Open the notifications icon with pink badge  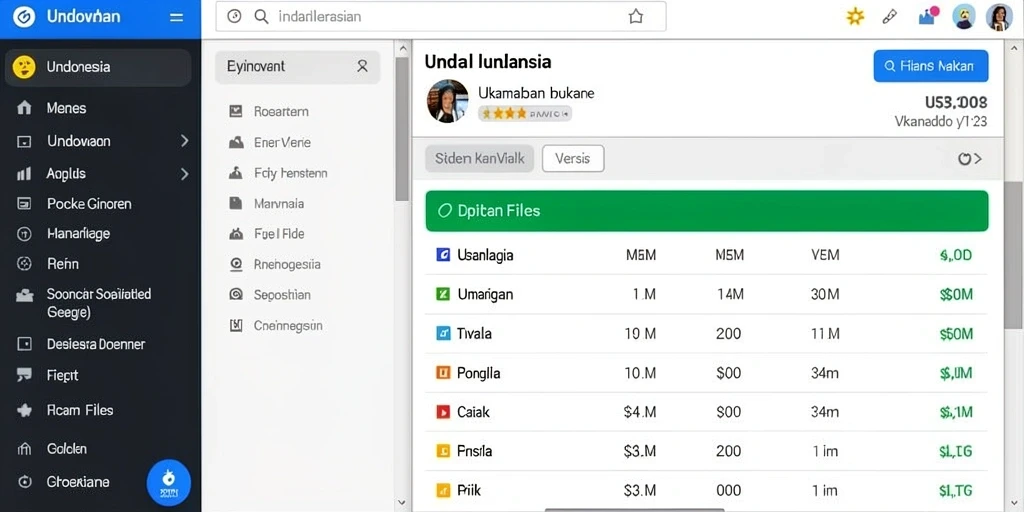[929, 16]
